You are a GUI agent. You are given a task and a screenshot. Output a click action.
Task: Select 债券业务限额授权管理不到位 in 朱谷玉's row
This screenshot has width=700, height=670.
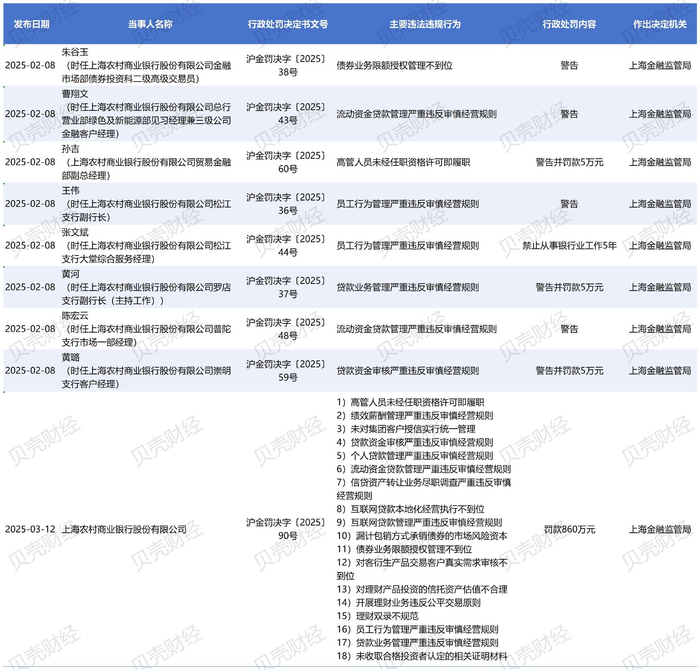point(395,66)
